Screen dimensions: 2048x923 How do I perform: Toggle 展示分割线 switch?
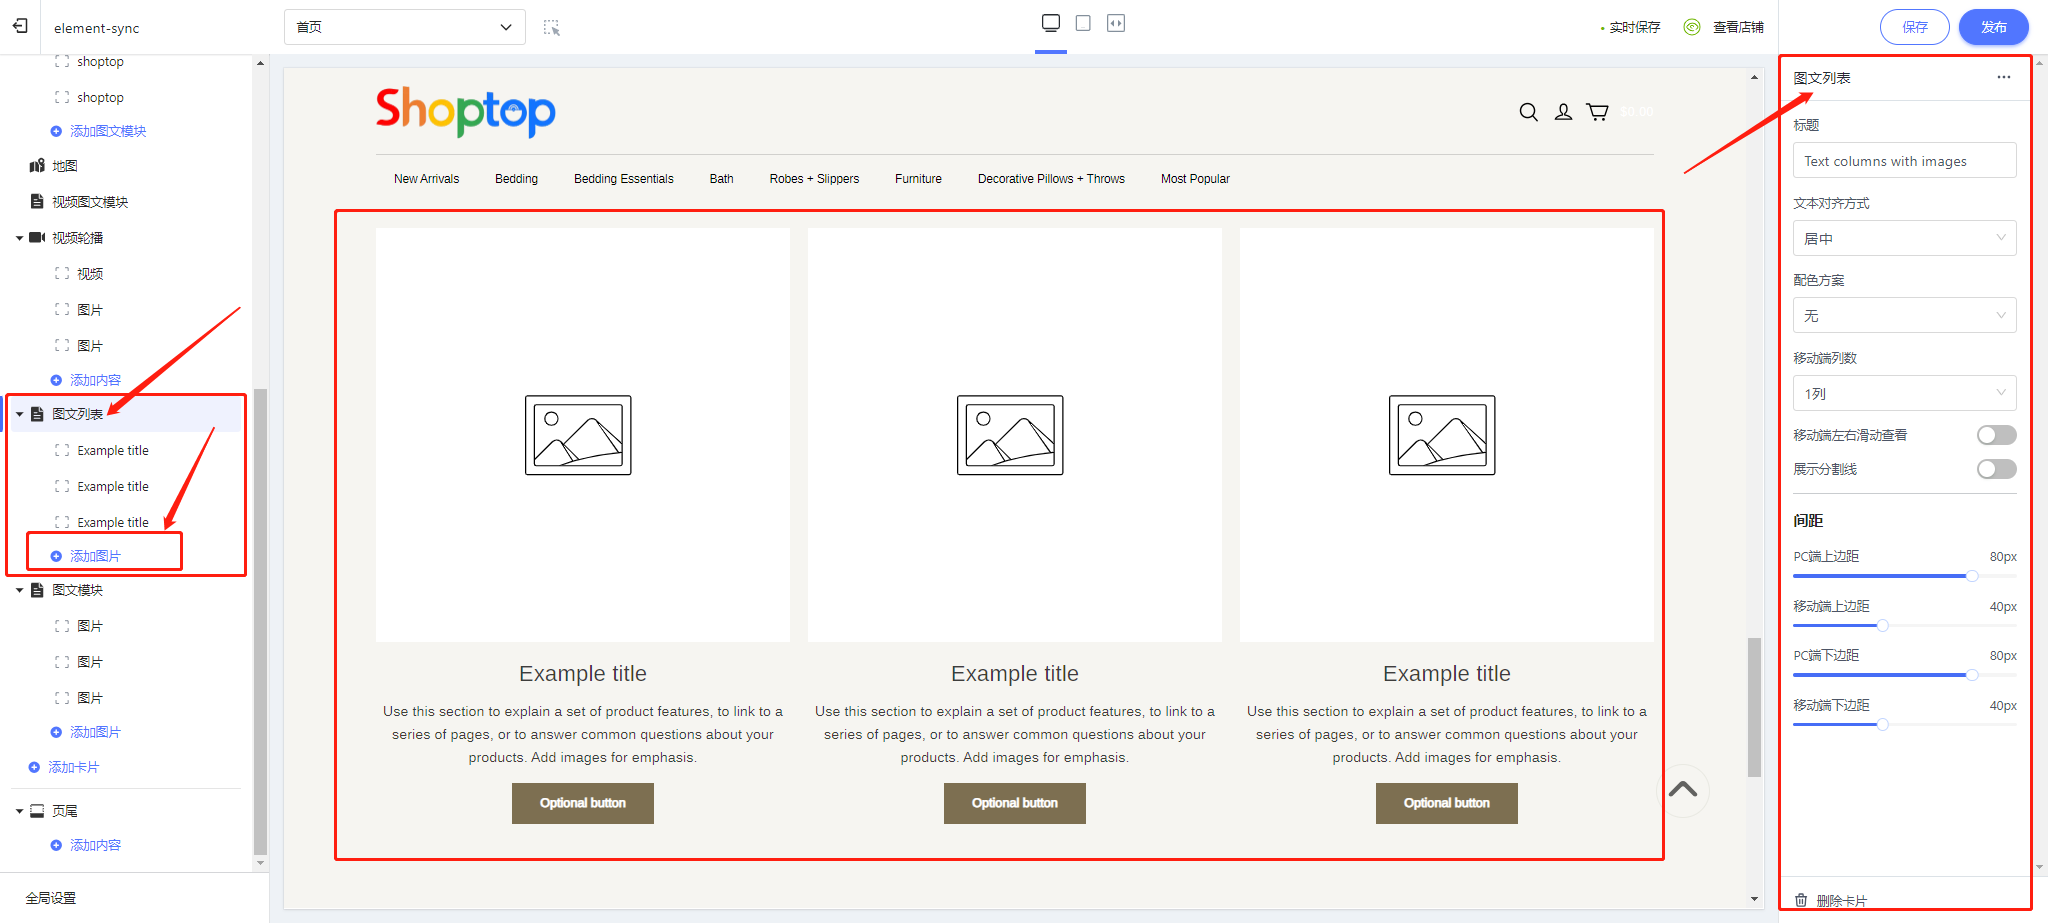(x=1996, y=469)
